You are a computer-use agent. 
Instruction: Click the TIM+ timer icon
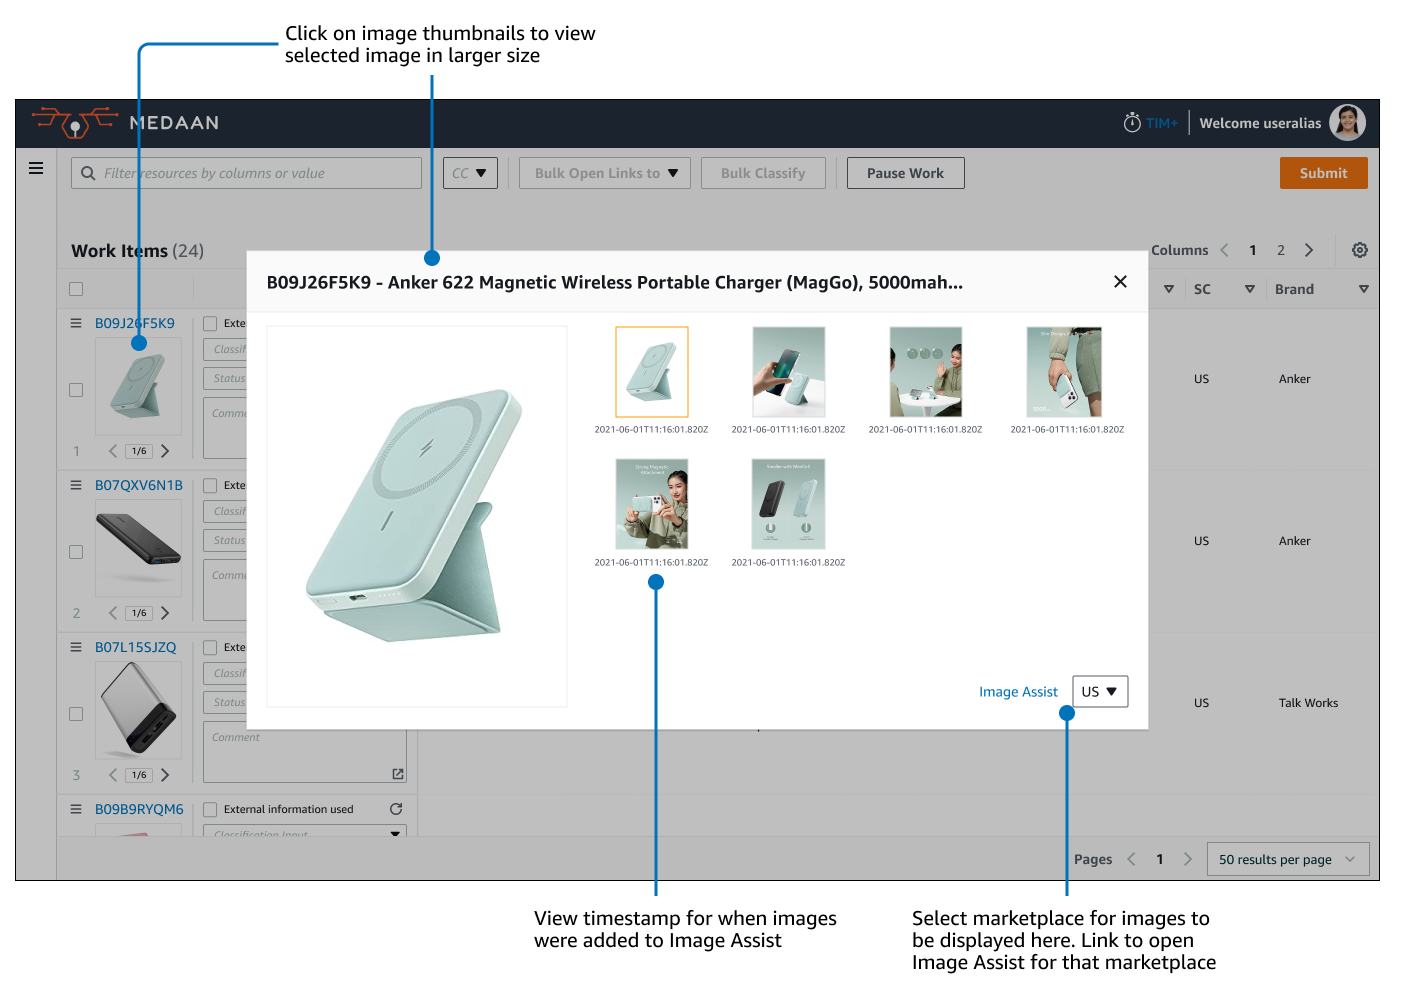(x=1132, y=122)
